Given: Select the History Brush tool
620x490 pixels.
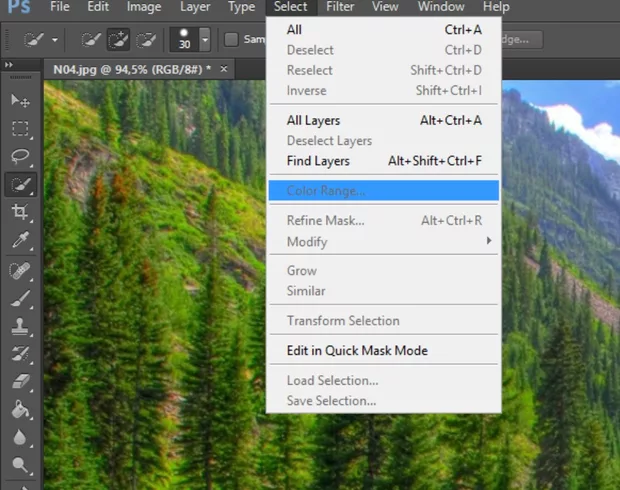Looking at the screenshot, I should click(x=20, y=354).
